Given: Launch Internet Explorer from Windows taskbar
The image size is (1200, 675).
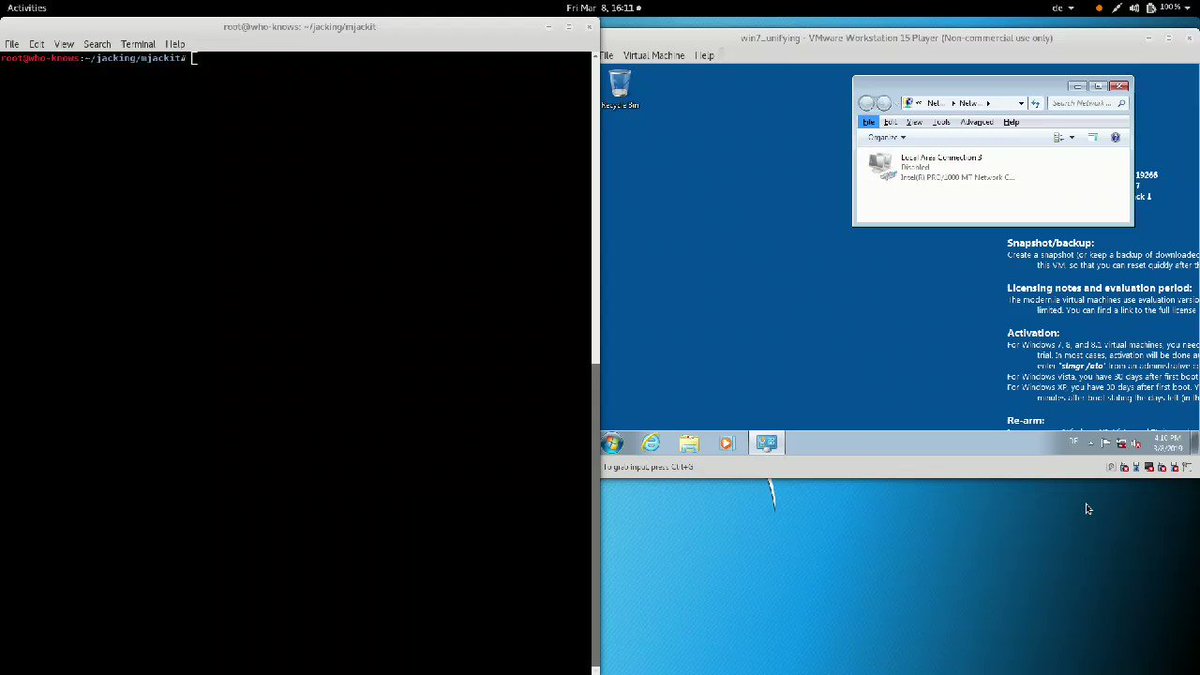Looking at the screenshot, I should click(651, 443).
